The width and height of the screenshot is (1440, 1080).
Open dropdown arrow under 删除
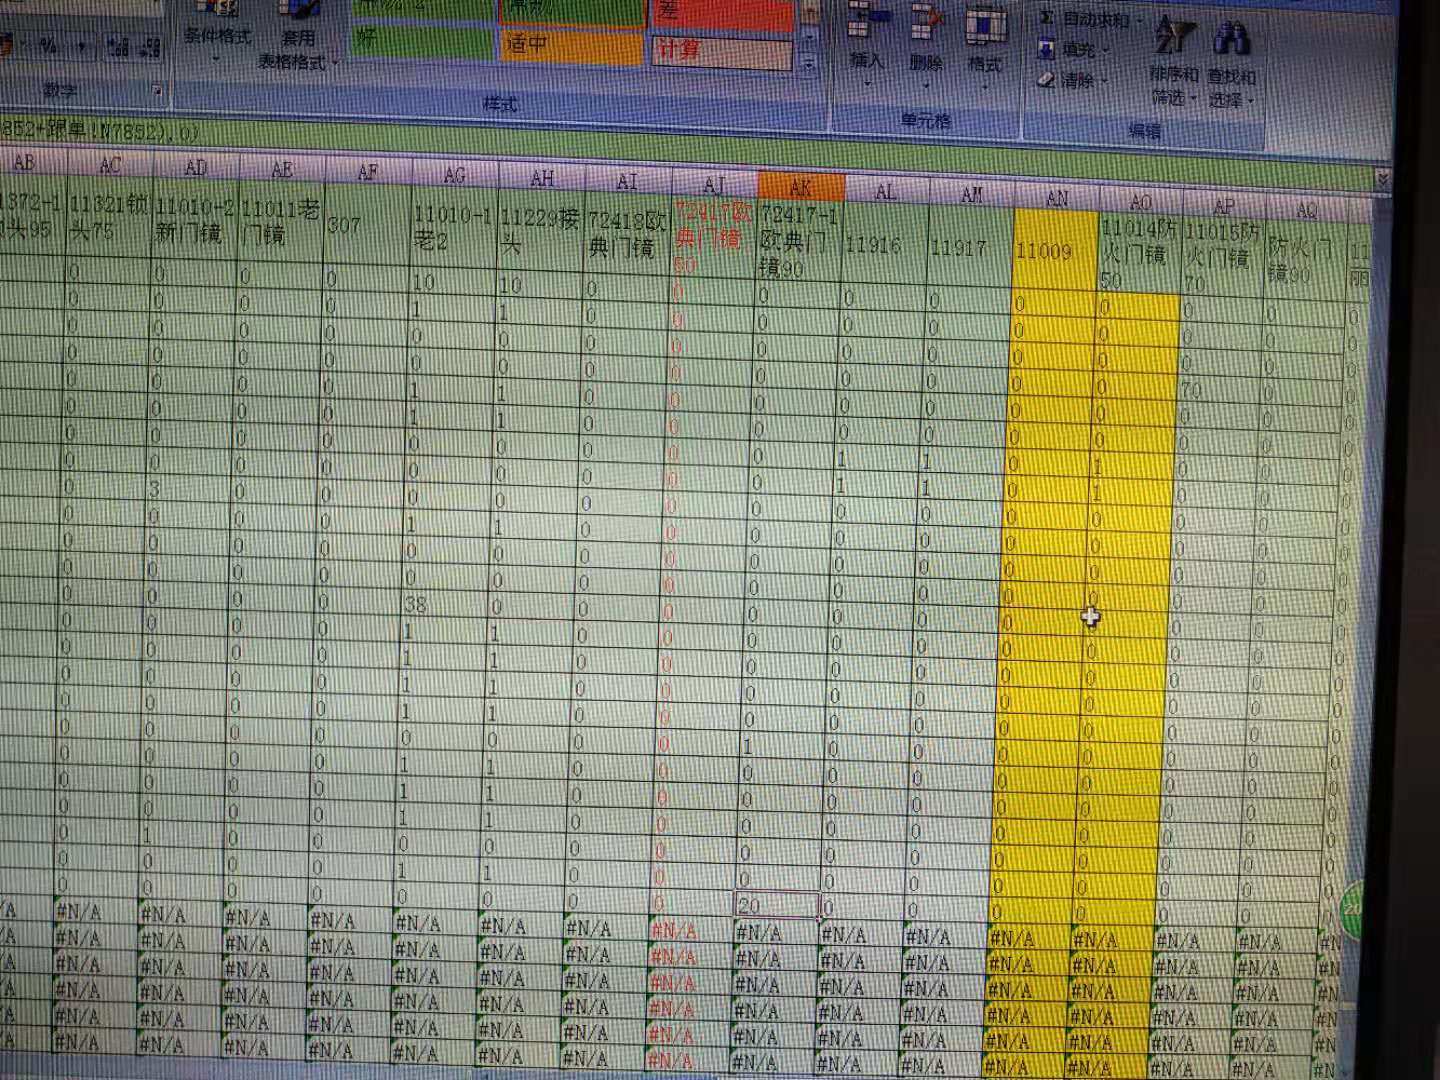pyautogui.click(x=926, y=84)
